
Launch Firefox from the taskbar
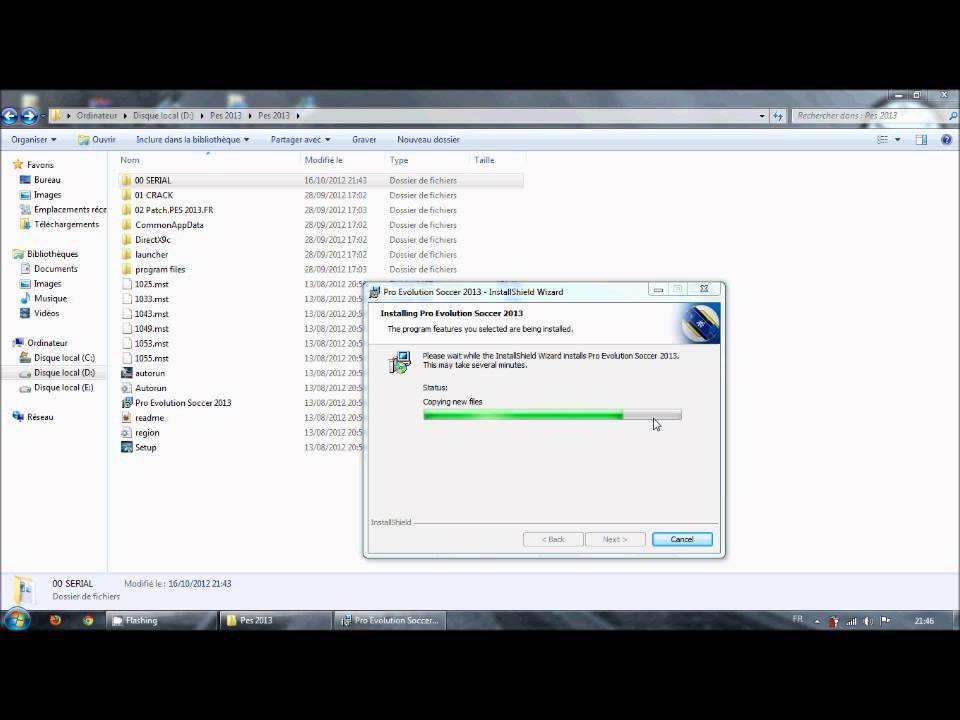tap(55, 620)
